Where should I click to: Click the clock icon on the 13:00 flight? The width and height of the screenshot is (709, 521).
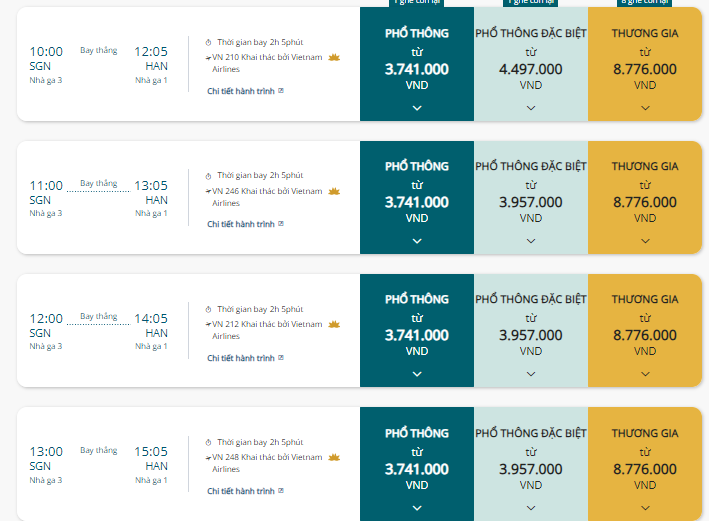208,442
